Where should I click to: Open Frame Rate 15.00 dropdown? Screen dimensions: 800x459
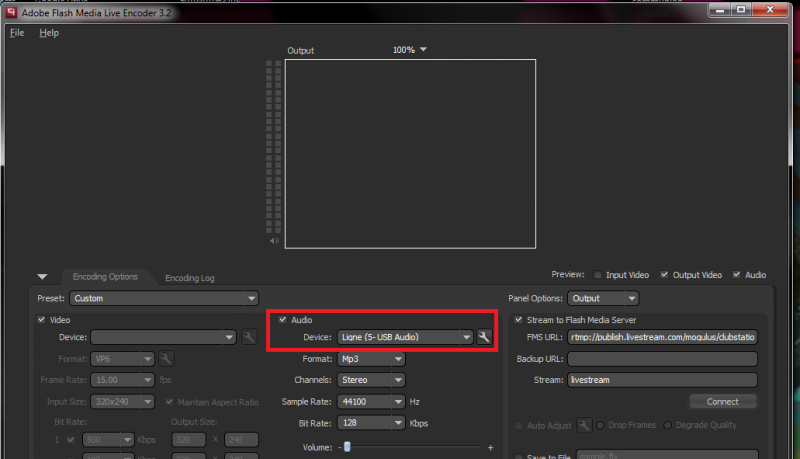pos(122,380)
